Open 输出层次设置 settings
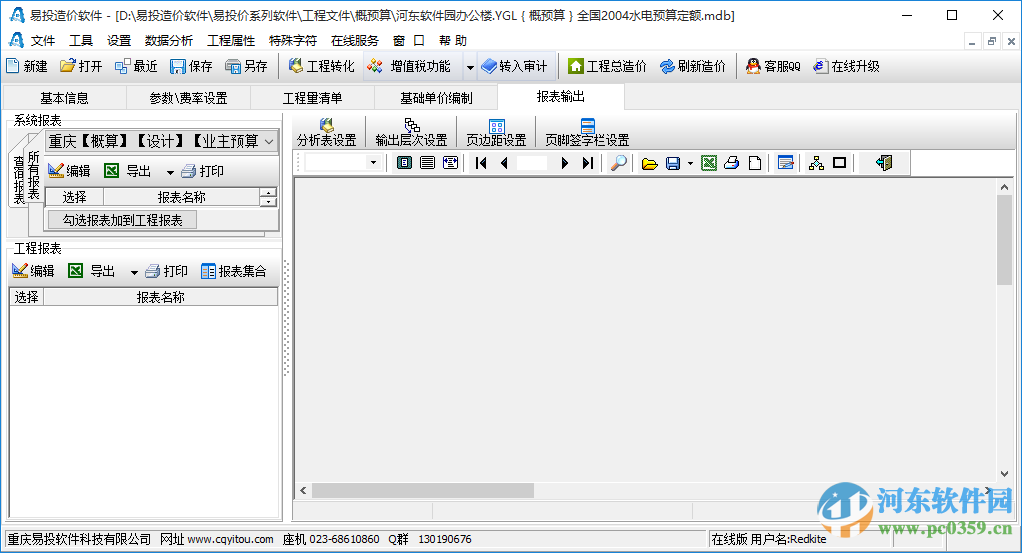 coord(411,132)
